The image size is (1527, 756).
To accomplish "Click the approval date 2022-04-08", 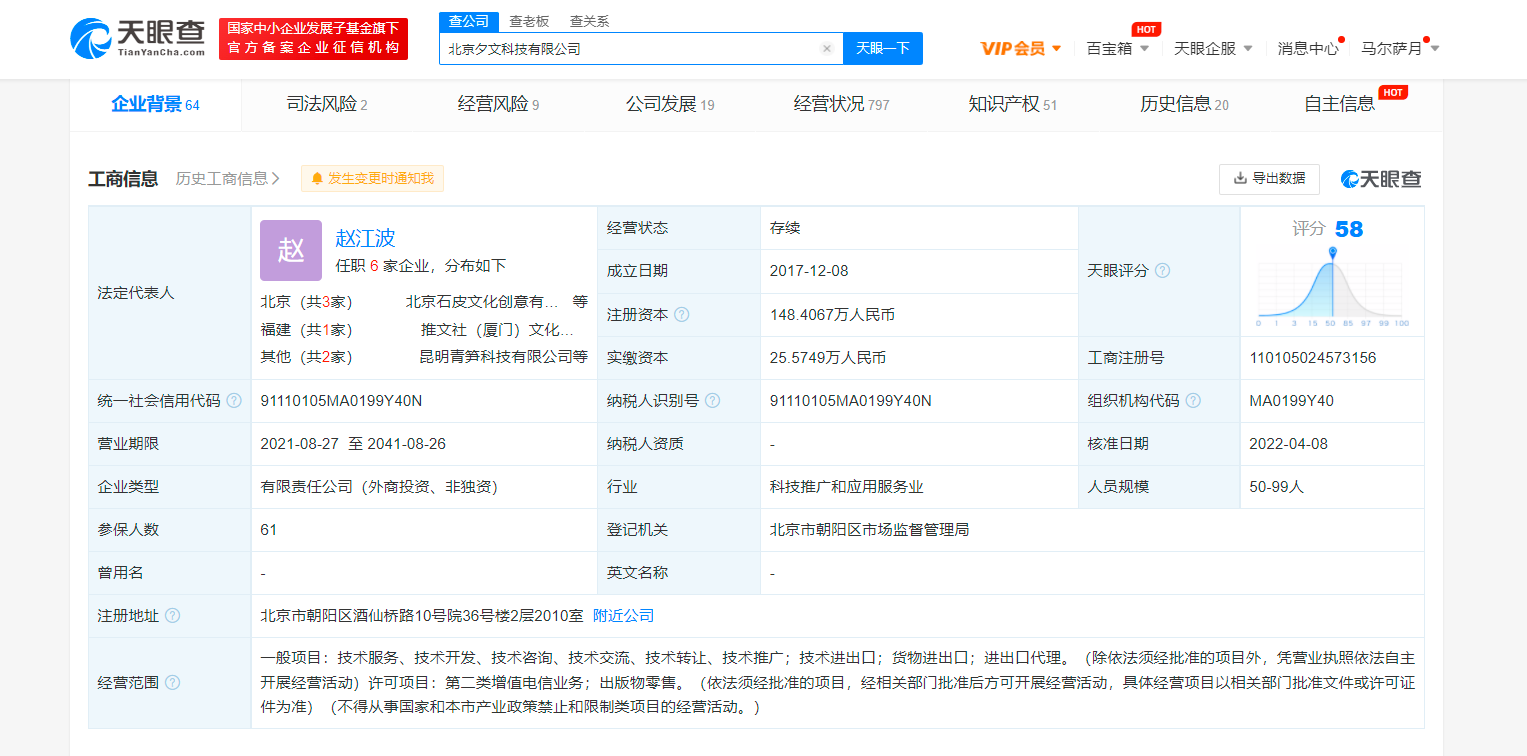I will click(x=1289, y=443).
